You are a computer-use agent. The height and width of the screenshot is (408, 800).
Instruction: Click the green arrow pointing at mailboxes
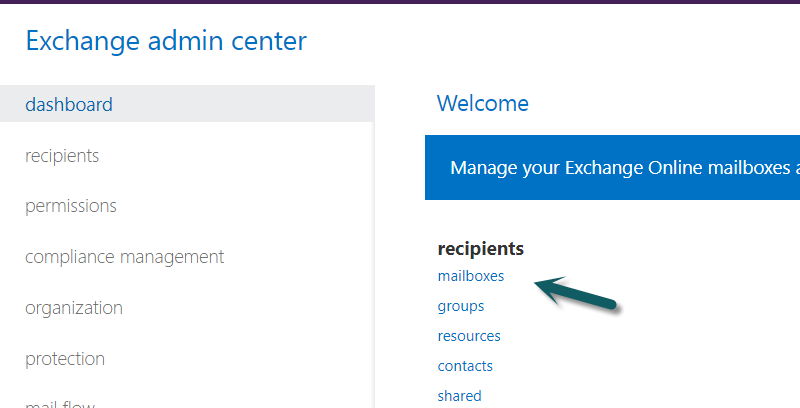tap(576, 293)
